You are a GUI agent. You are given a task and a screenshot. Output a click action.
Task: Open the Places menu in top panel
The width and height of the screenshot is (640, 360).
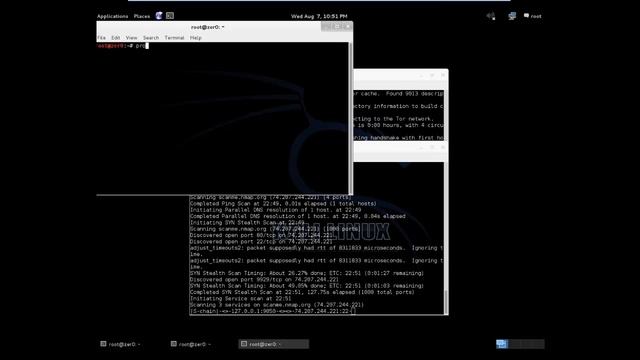pyautogui.click(x=142, y=16)
